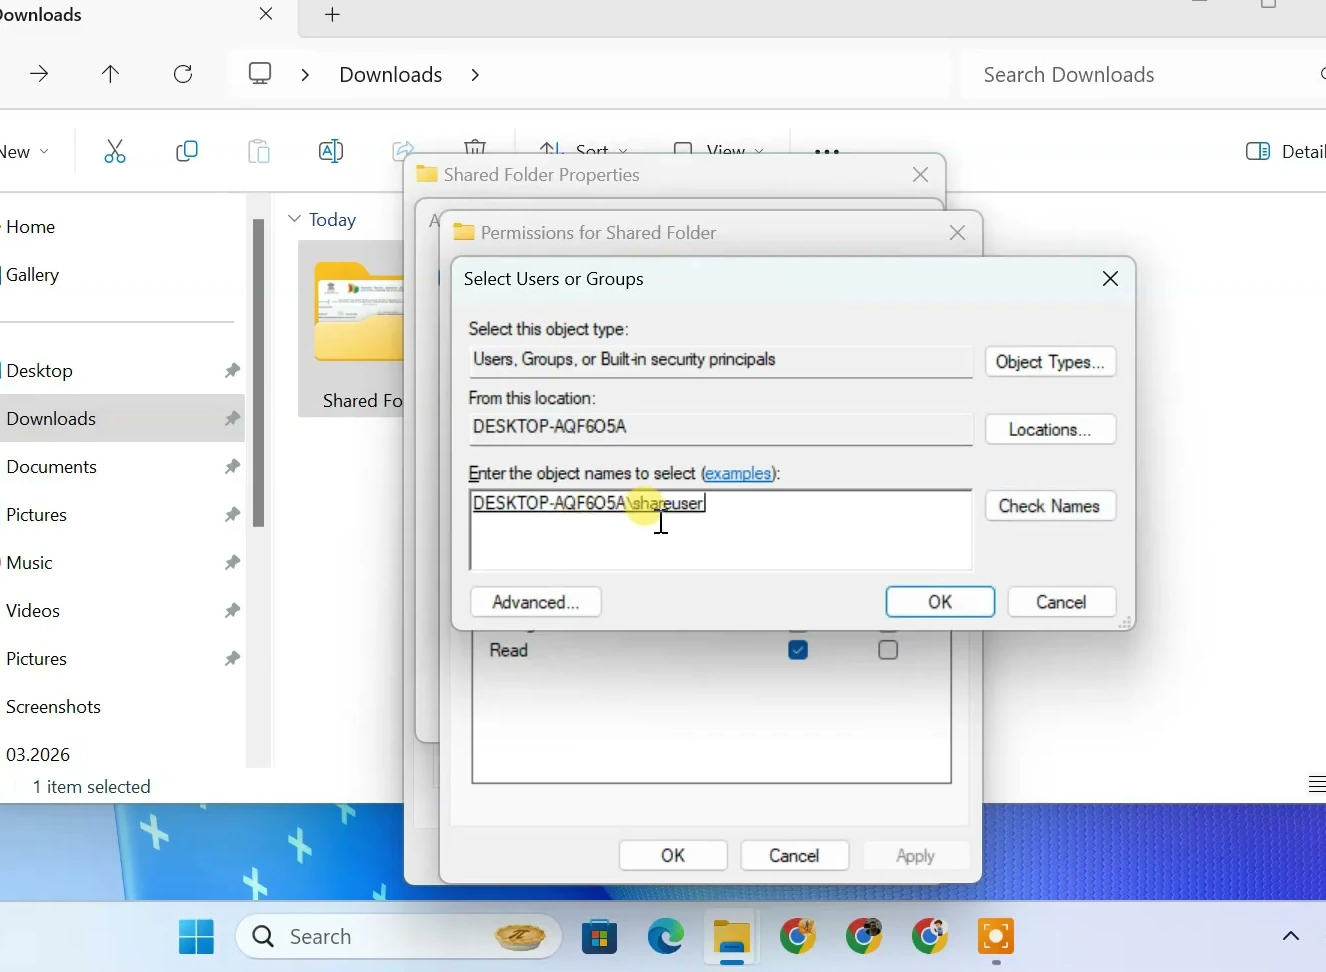Open the Advanced... user search
This screenshot has width=1326, height=972.
[536, 602]
